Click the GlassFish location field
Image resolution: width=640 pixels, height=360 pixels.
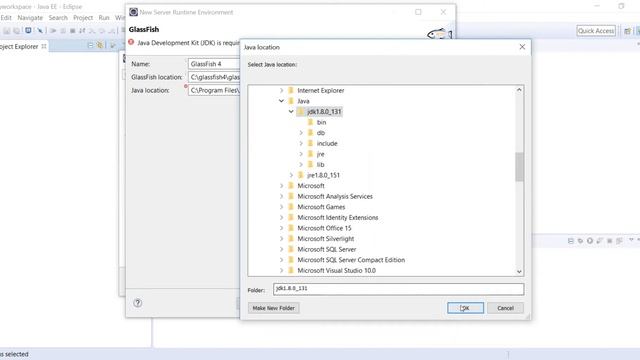[214, 77]
